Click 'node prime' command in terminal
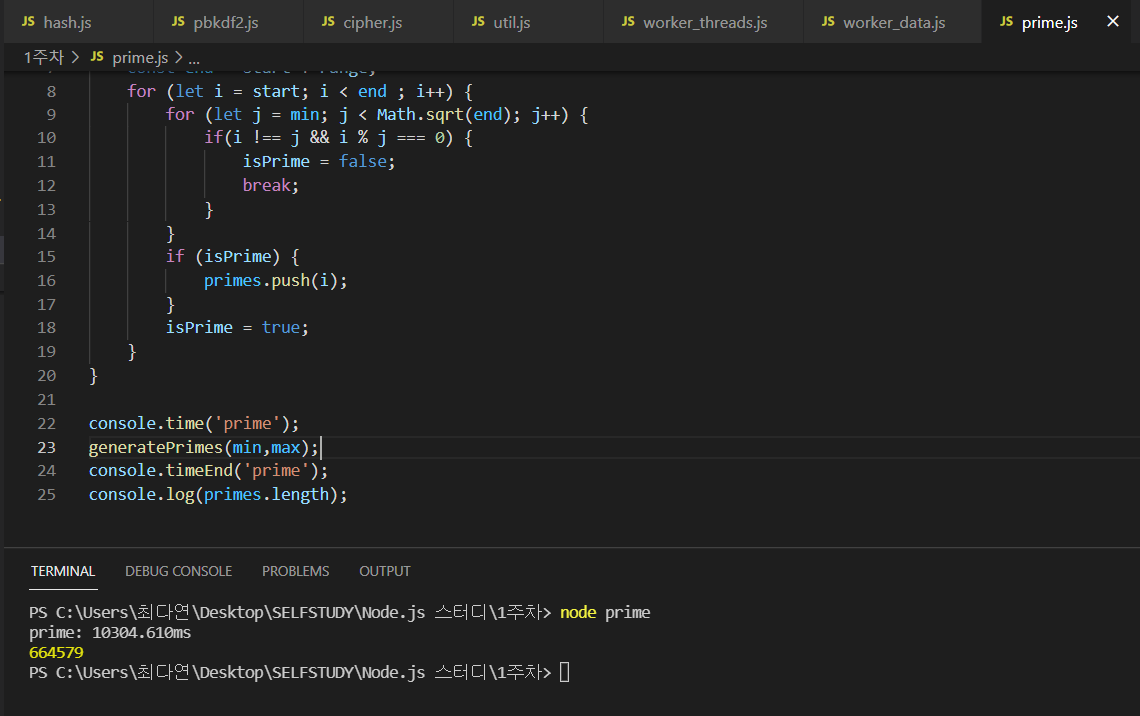 [605, 613]
